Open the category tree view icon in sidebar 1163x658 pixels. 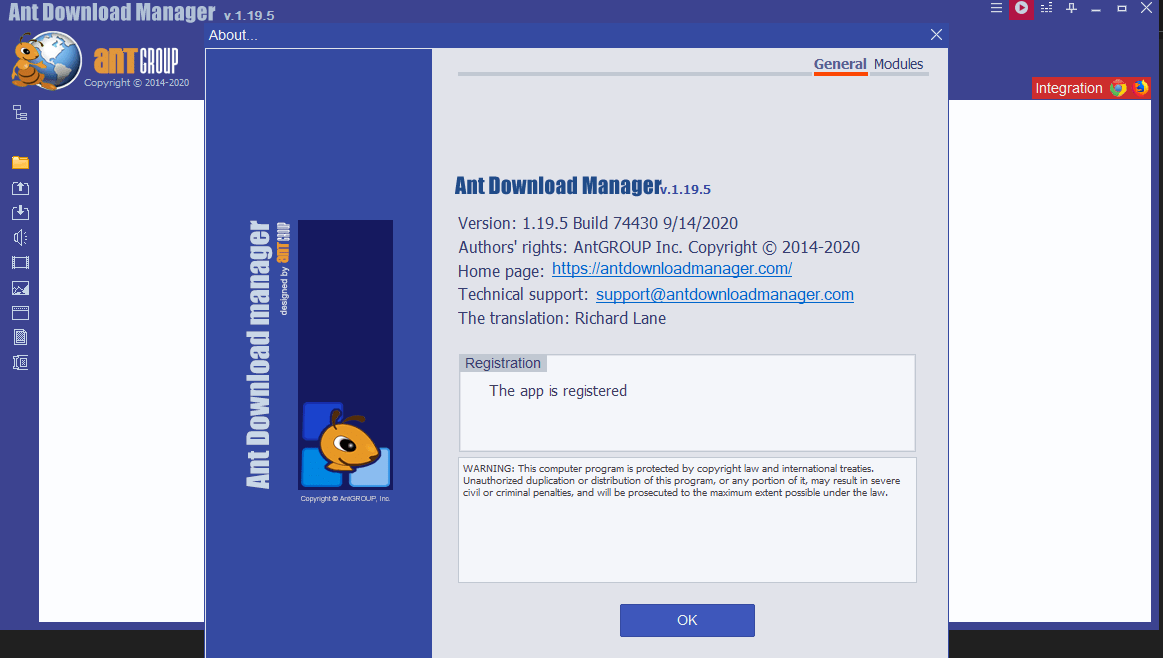(20, 113)
